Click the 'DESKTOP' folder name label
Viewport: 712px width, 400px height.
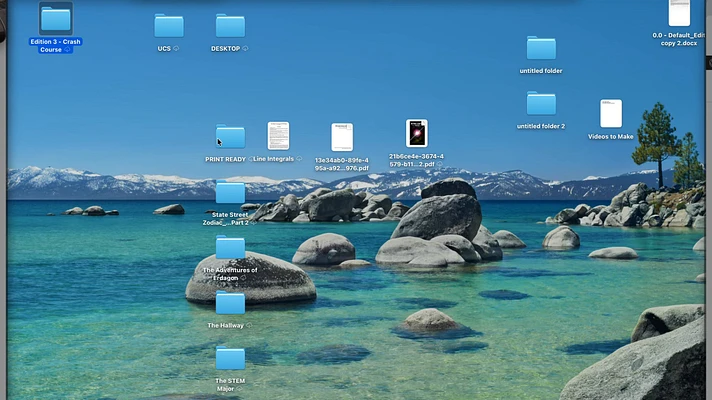point(226,48)
